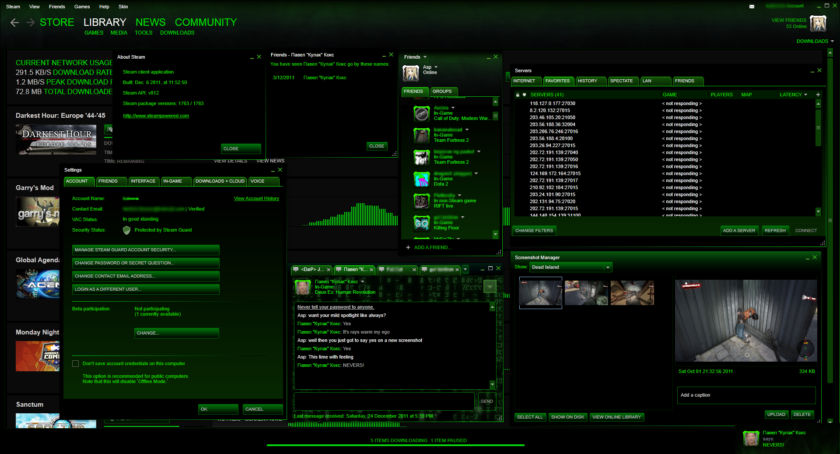Open the Steam menu
The width and height of the screenshot is (840, 454).
tap(13, 6)
